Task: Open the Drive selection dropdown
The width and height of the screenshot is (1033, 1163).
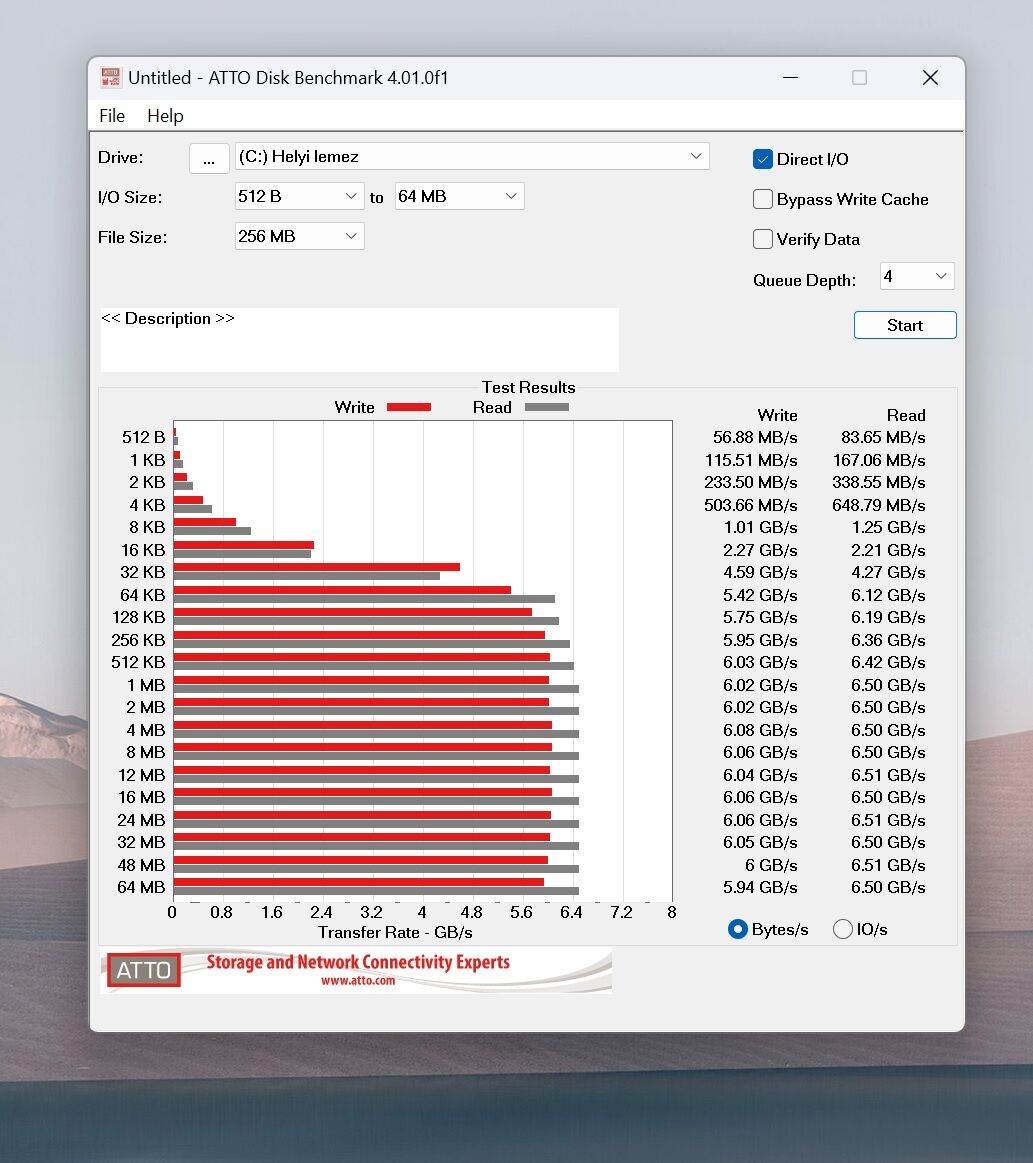Action: click(472, 157)
